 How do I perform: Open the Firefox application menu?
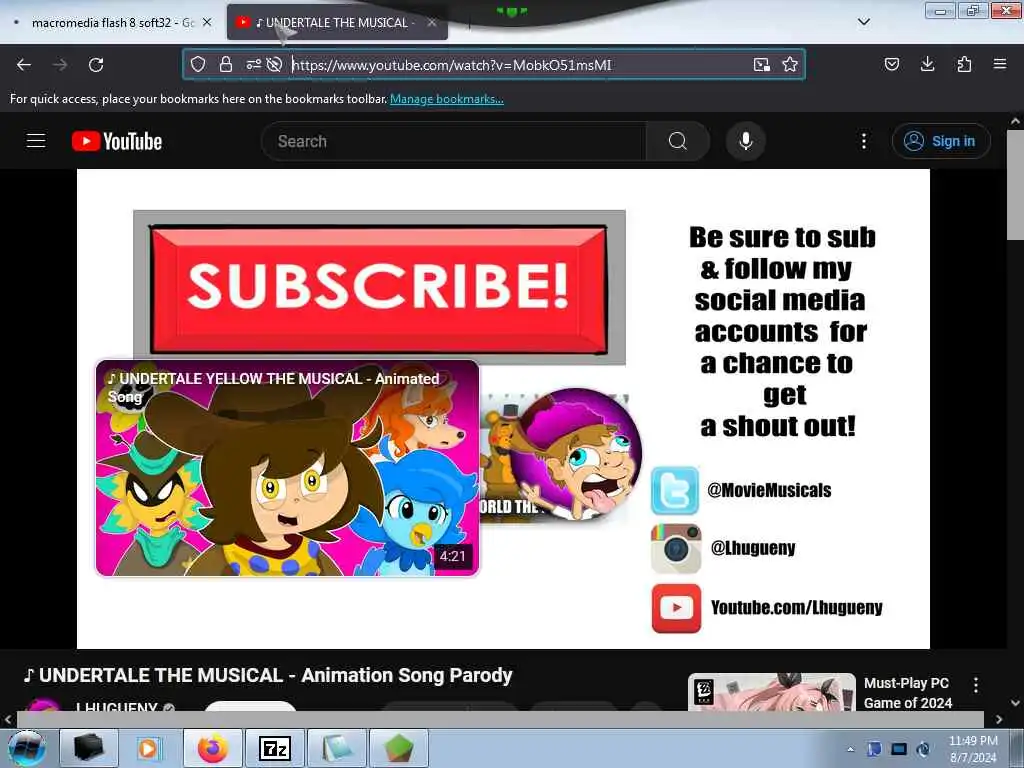tap(1000, 64)
